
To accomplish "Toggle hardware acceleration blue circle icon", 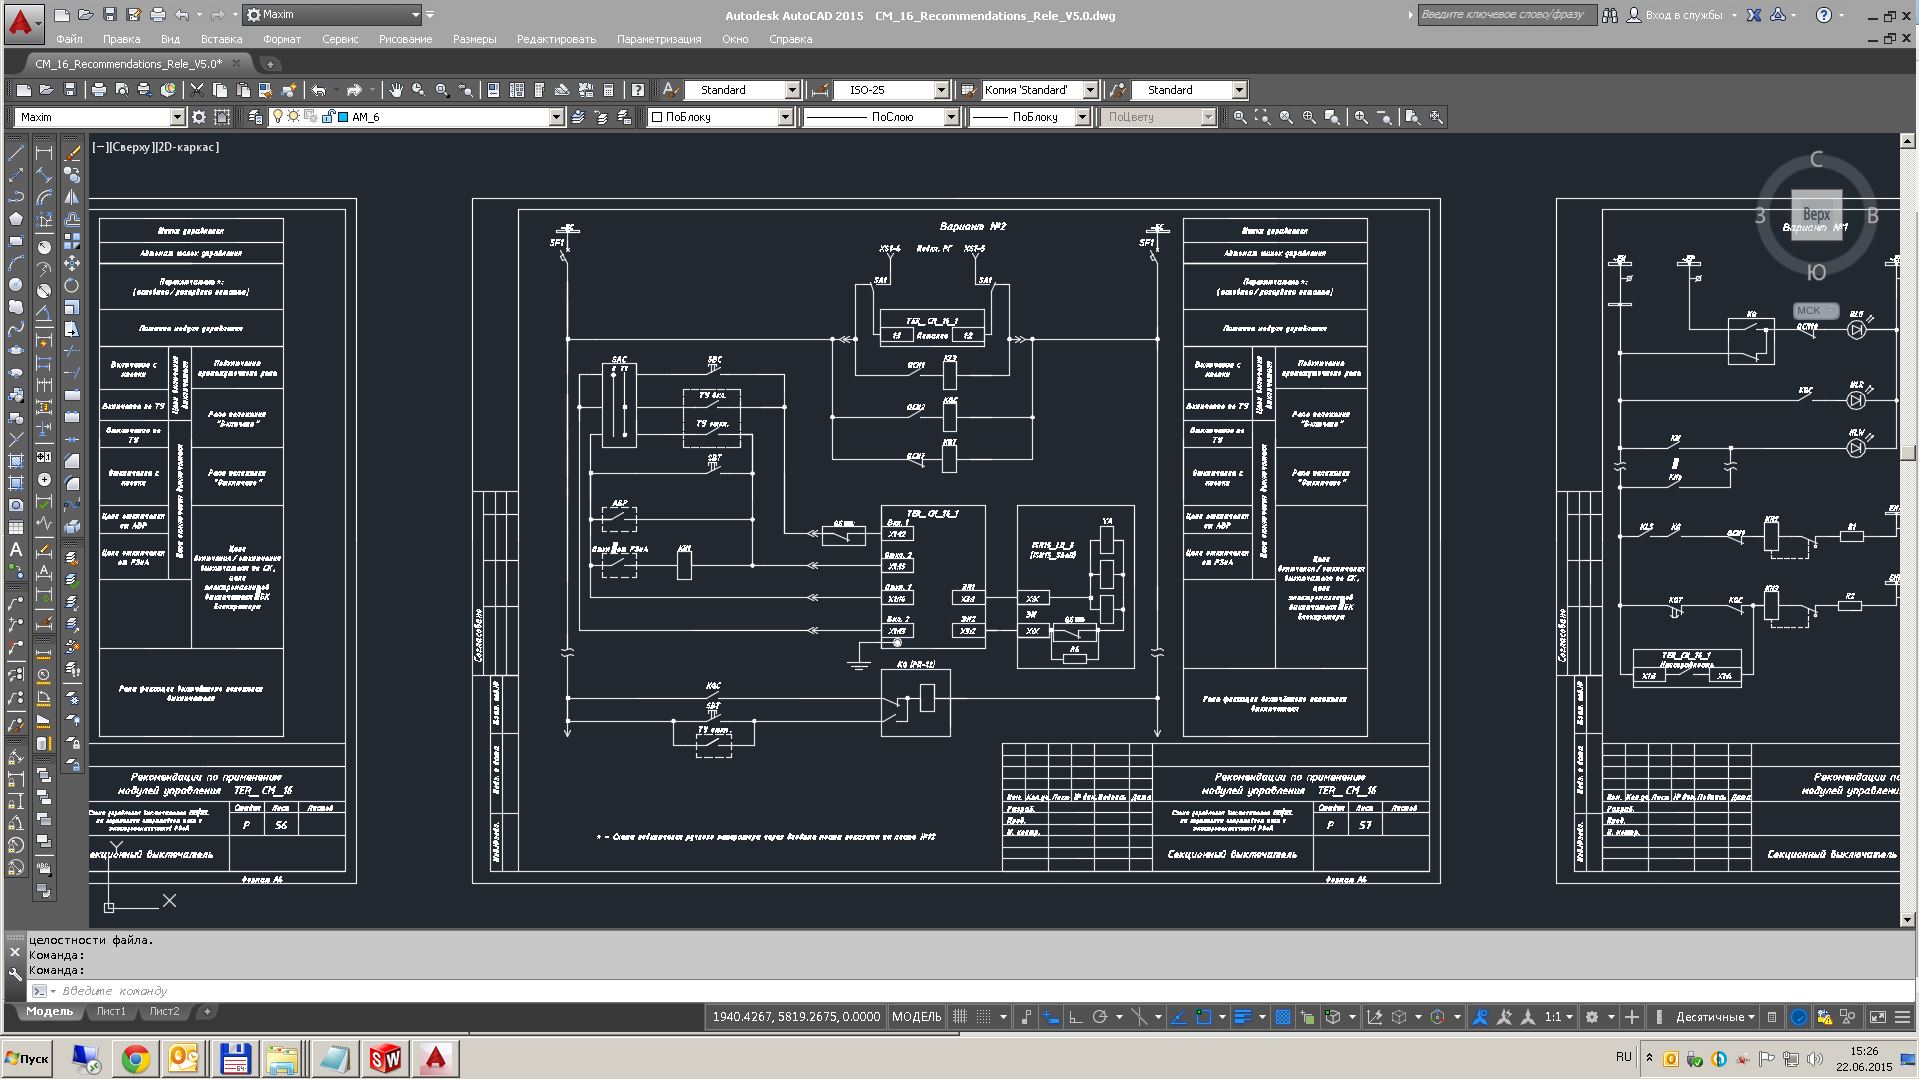I will pos(1798,1016).
